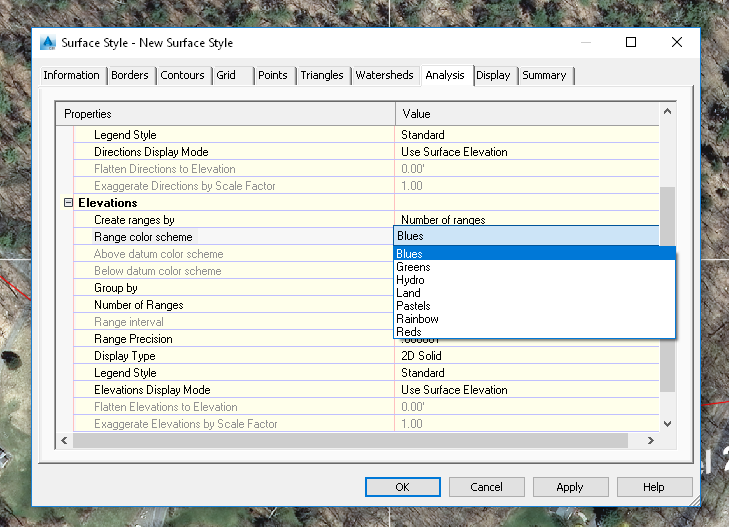Screen dimensions: 729x527
Task: Choose Blues from the color scheme list
Action: 534,254
